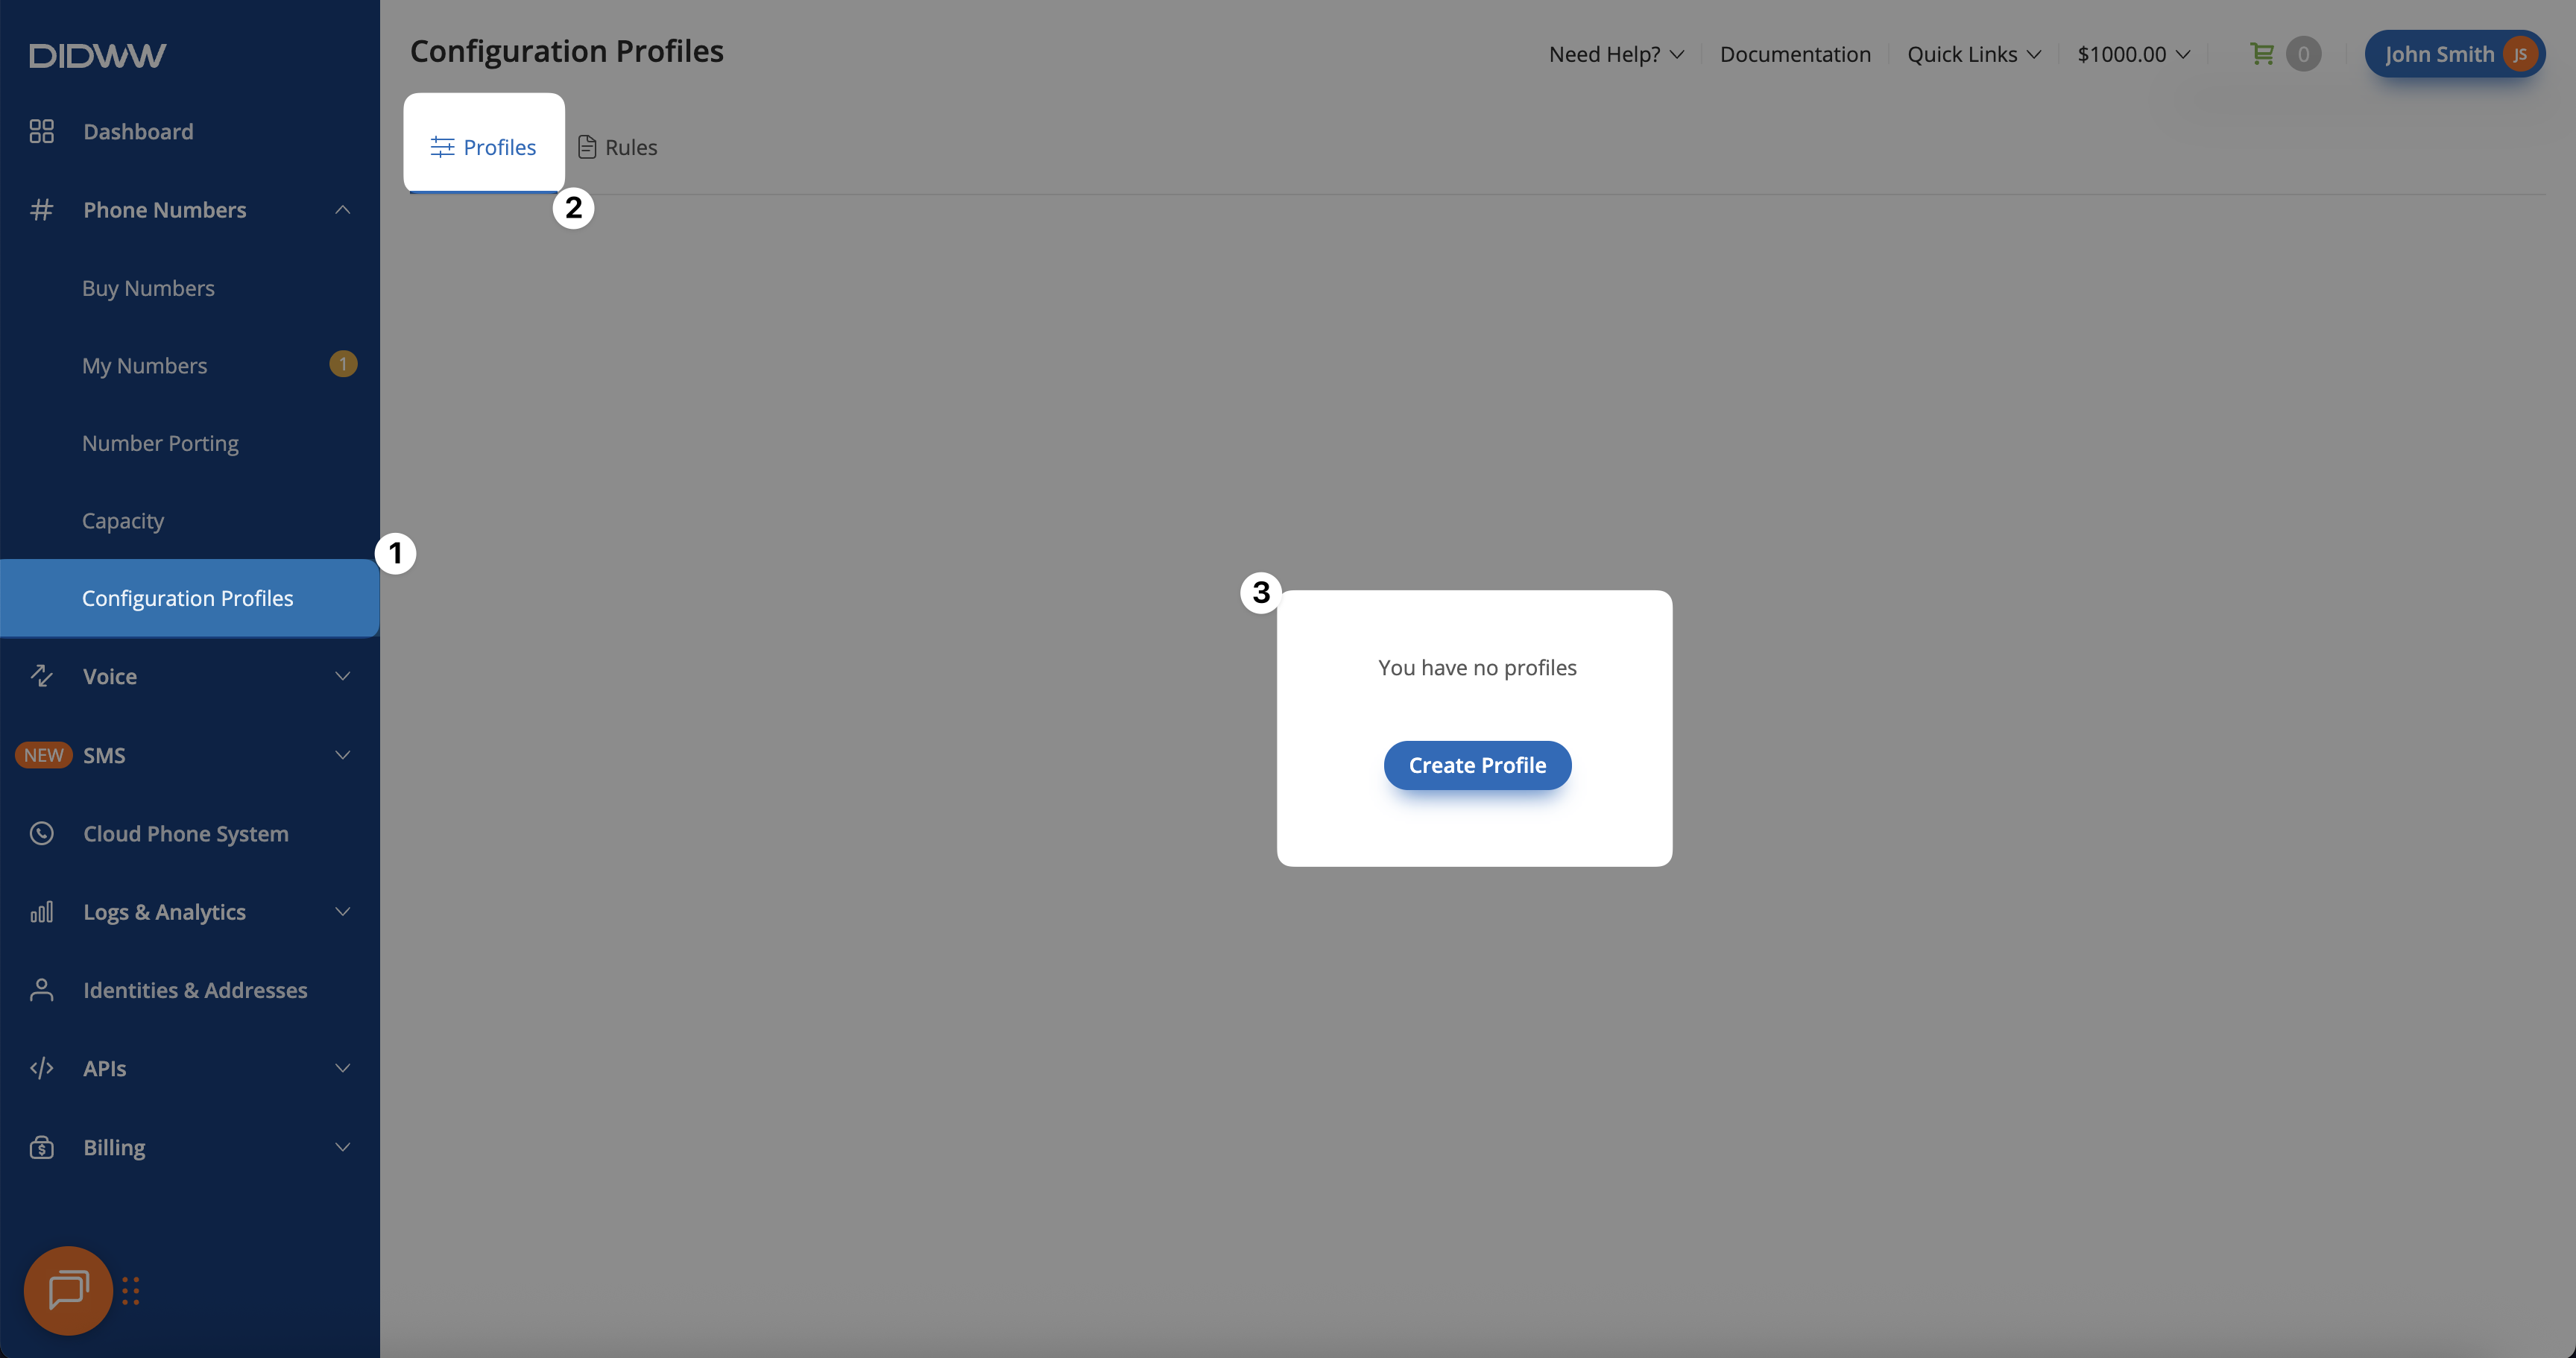The image size is (2576, 1358).
Task: Click the Billing wallet icon
Action: (41, 1147)
